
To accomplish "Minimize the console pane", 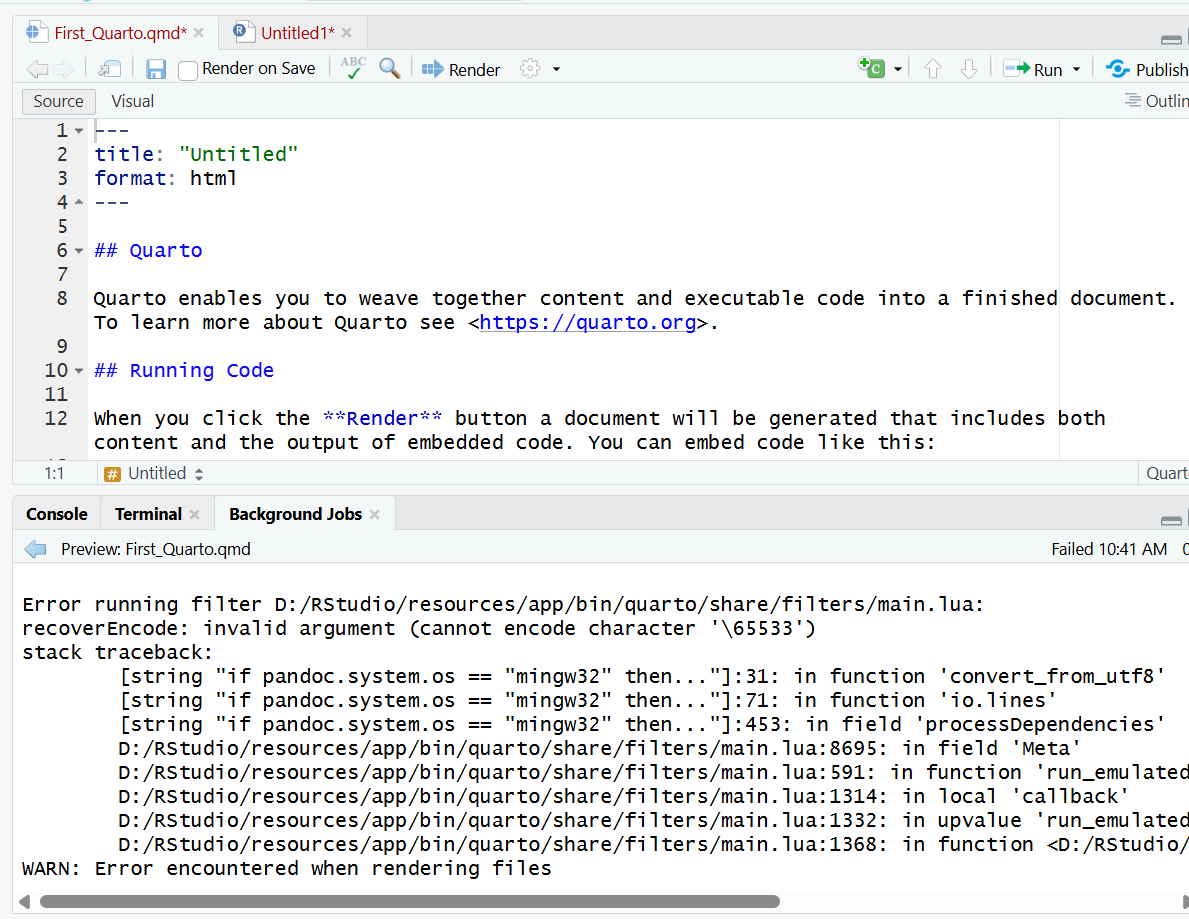I will pos(1171,520).
